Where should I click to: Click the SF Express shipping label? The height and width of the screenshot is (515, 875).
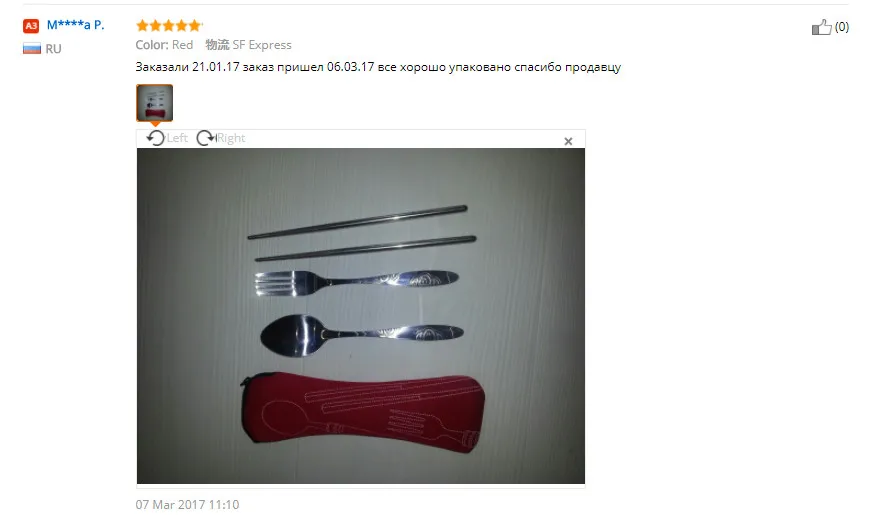pyautogui.click(x=262, y=45)
